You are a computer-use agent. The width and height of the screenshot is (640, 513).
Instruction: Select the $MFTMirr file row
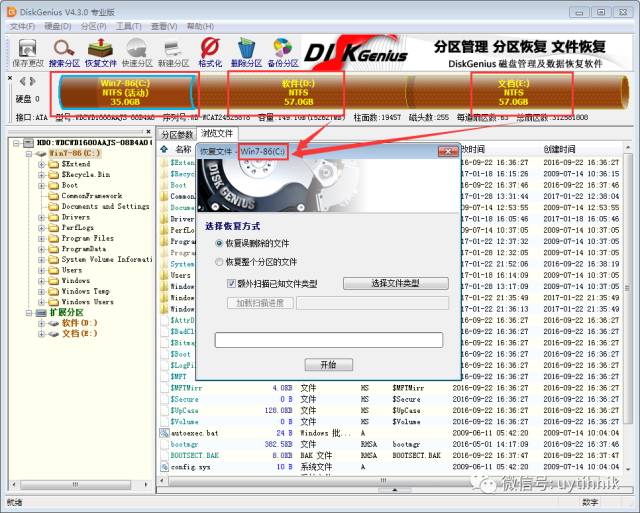[x=390, y=388]
